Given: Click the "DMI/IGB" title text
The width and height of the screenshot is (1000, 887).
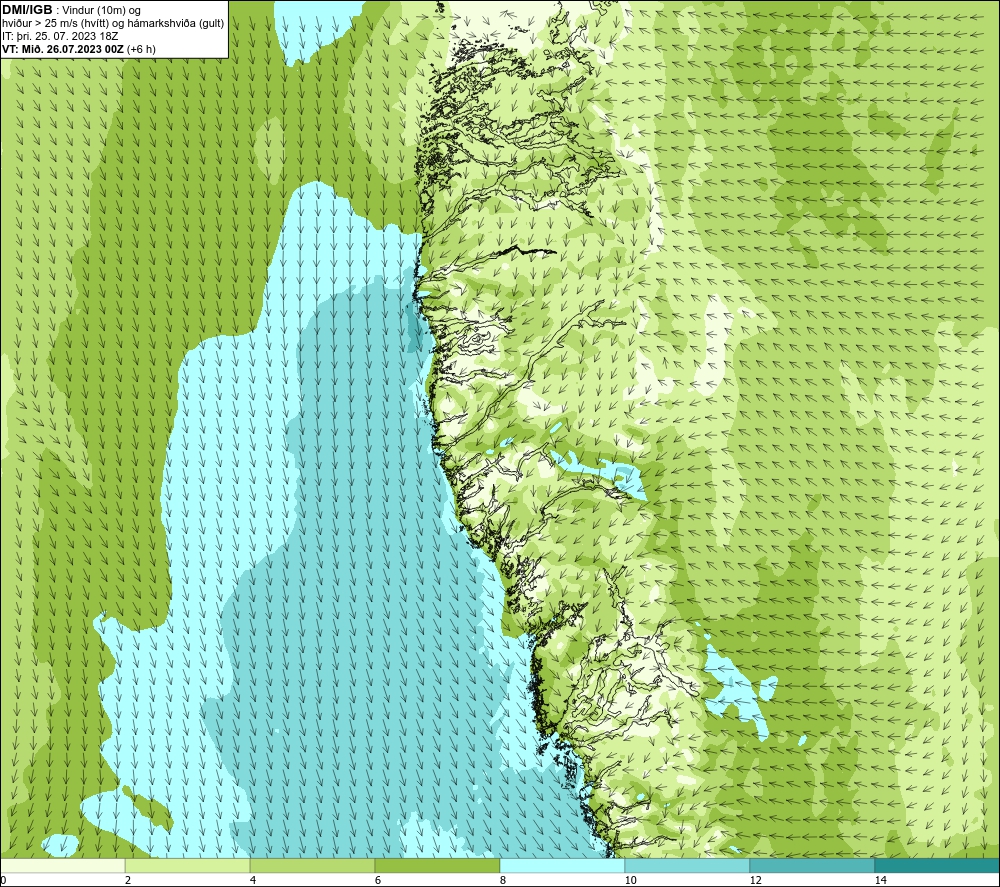Looking at the screenshot, I should [x=27, y=10].
